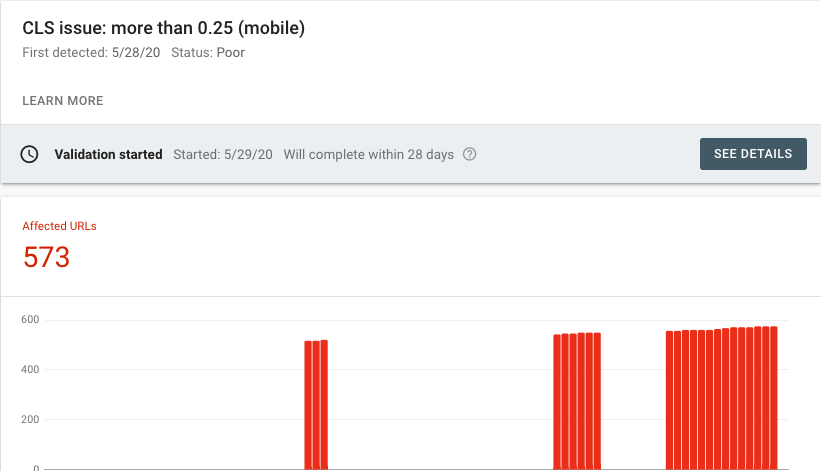Click the first cluster of red bars
This screenshot has width=821, height=471.
click(x=316, y=405)
